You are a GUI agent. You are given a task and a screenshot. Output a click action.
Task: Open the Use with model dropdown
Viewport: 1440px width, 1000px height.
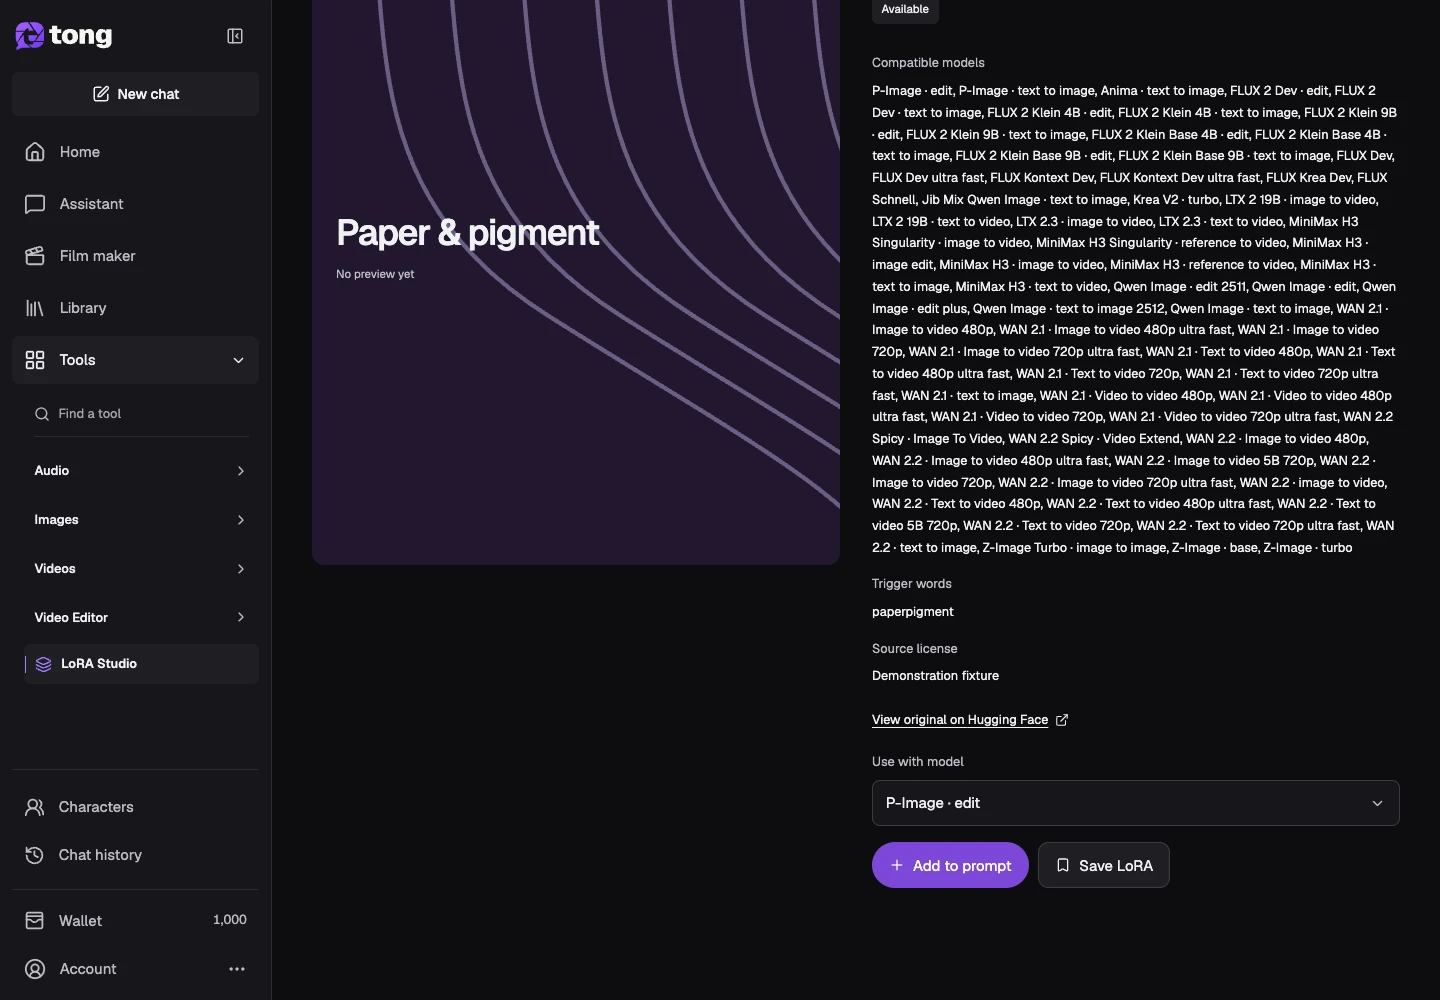click(x=1136, y=803)
